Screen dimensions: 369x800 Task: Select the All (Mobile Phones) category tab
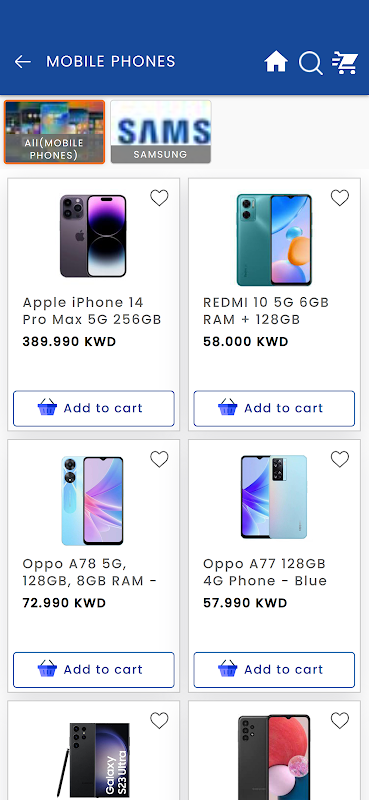tap(54, 132)
